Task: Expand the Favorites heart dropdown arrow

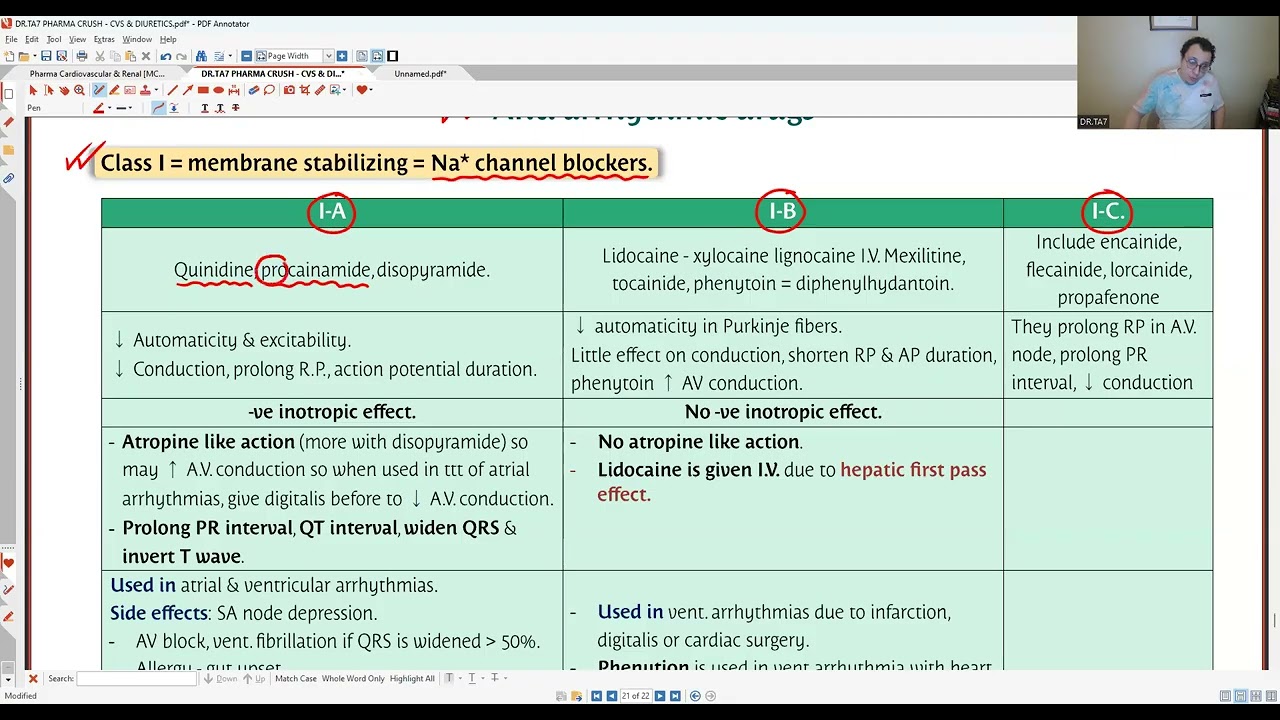Action: (x=371, y=90)
